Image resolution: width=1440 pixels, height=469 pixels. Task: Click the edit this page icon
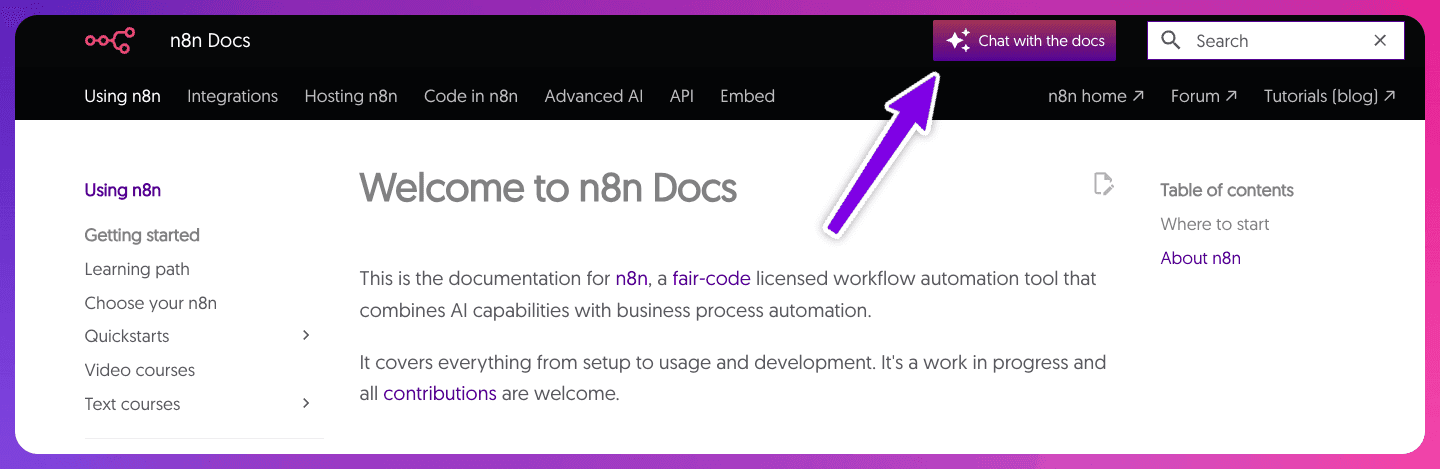click(1103, 184)
